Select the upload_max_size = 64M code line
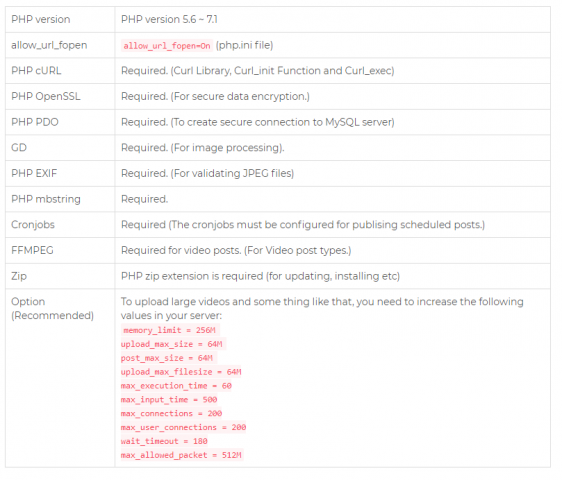 click(172, 344)
